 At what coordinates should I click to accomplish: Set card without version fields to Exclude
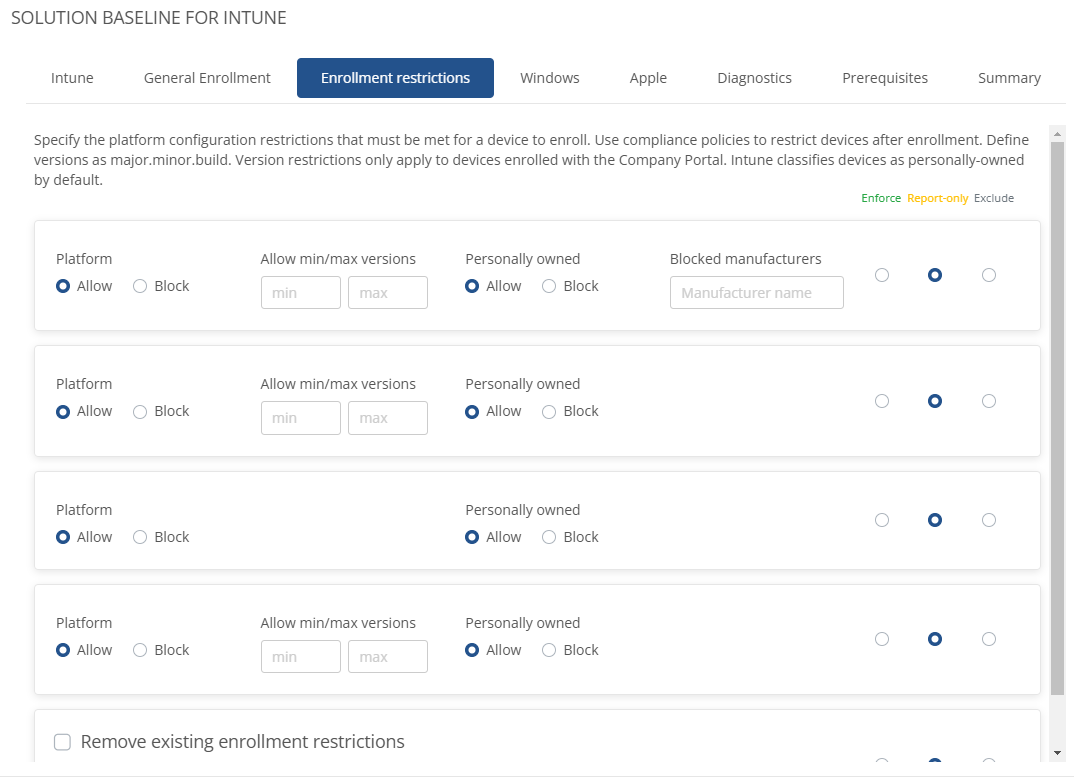[x=988, y=520]
